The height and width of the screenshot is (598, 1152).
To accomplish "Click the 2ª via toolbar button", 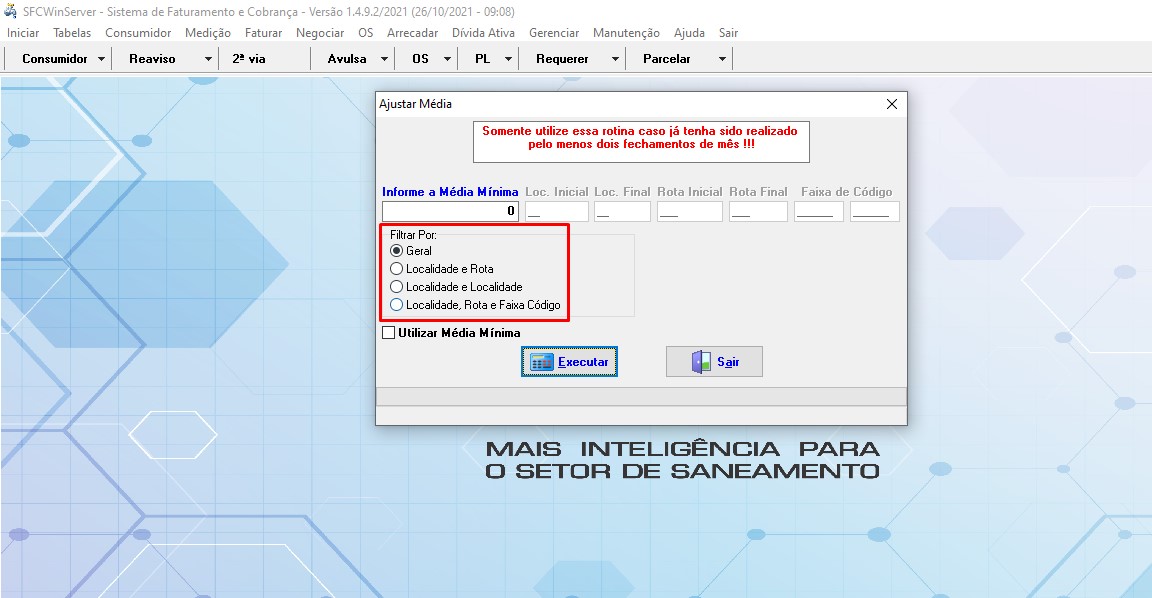I will tap(249, 59).
